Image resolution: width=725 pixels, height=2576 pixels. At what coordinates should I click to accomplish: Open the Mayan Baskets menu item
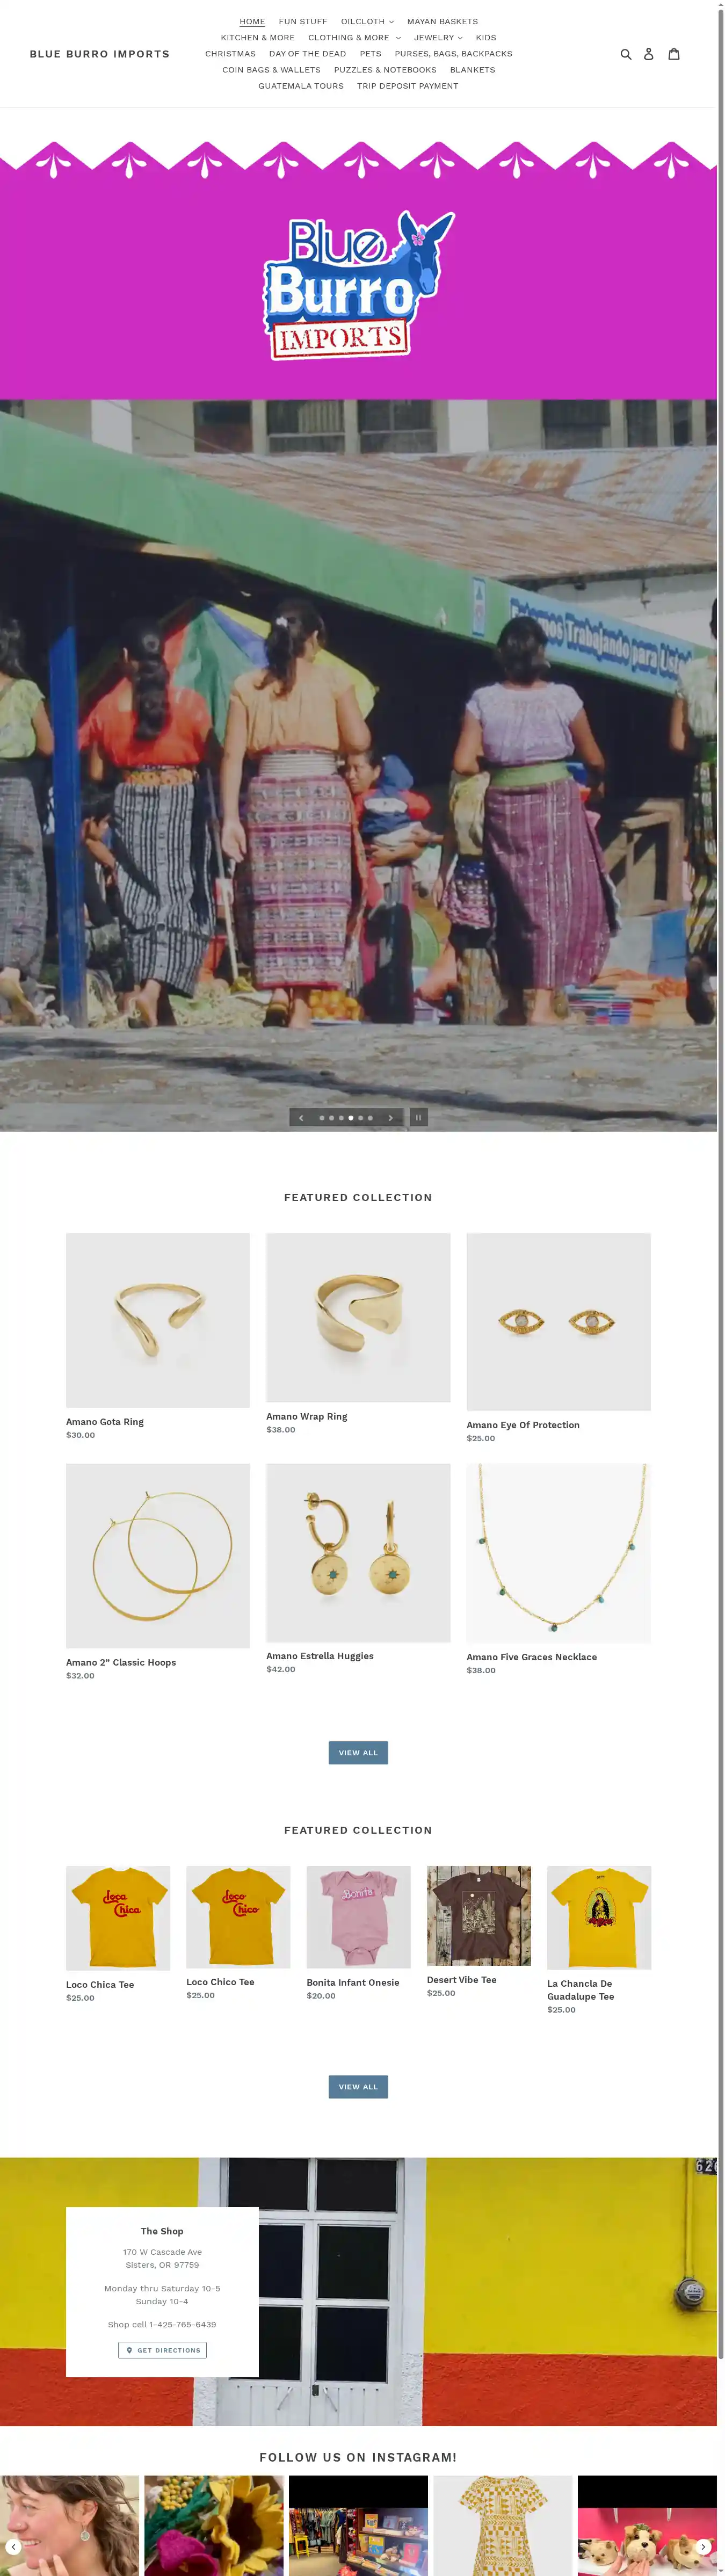pyautogui.click(x=442, y=21)
